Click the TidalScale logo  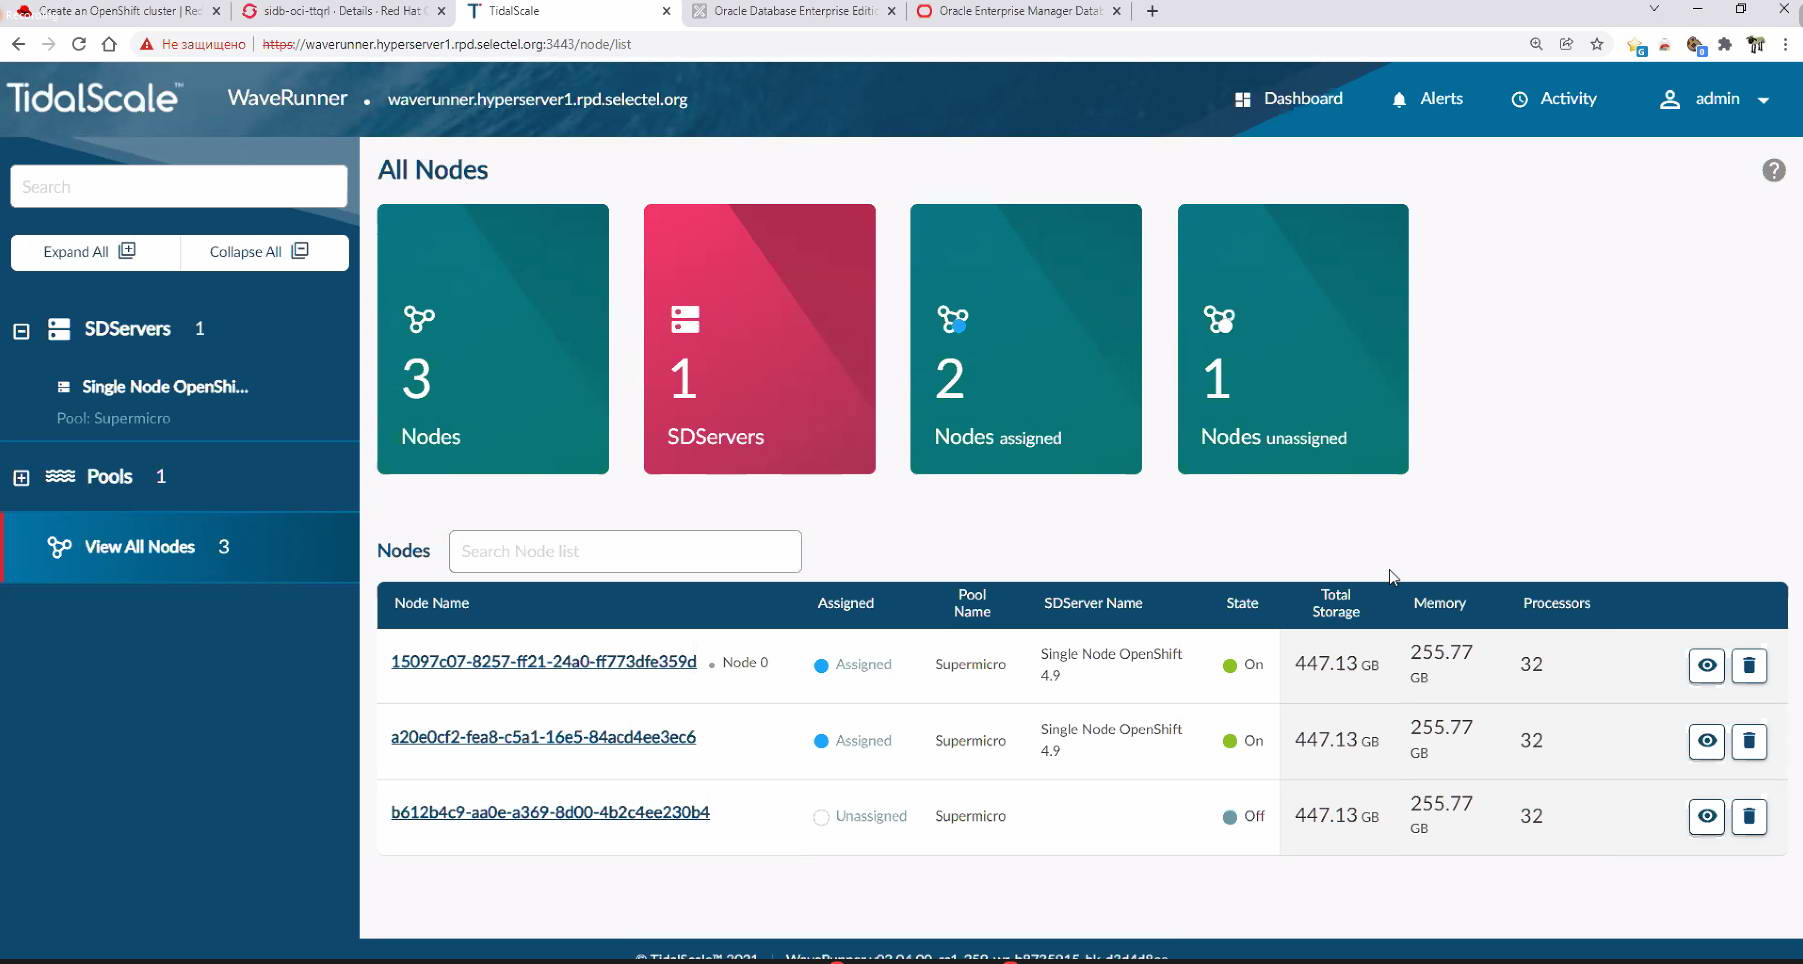point(95,98)
